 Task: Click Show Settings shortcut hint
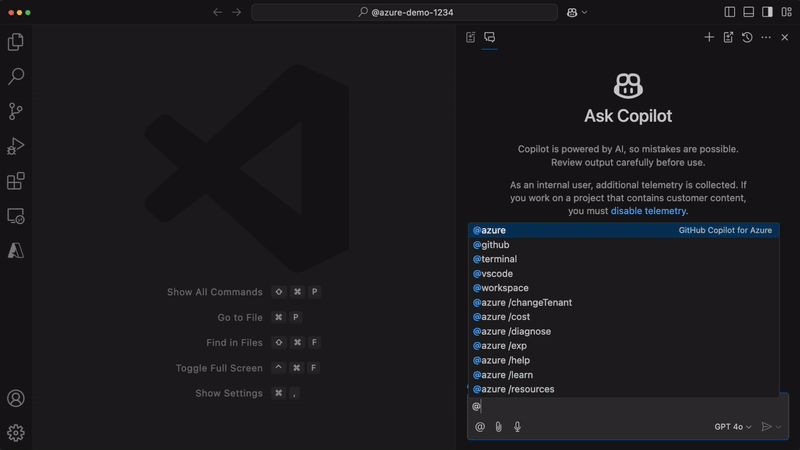[247, 393]
